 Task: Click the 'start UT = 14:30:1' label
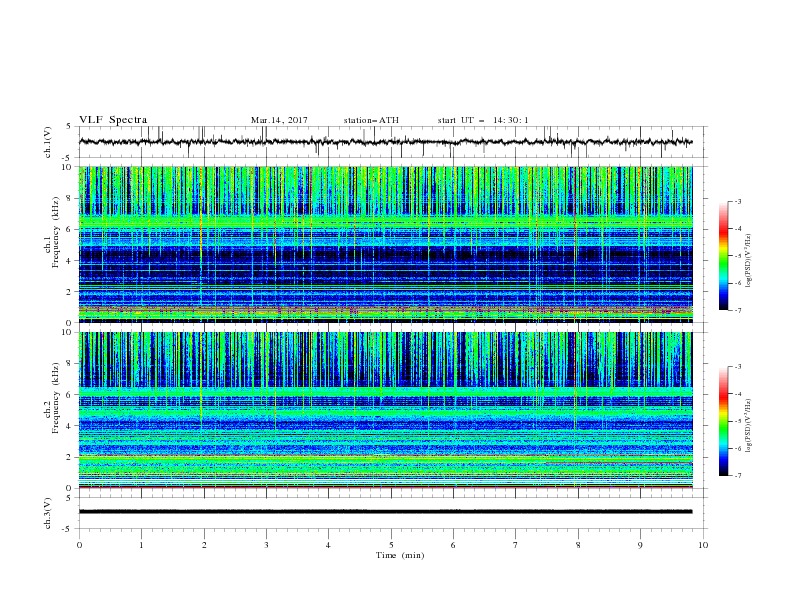pyautogui.click(x=483, y=120)
